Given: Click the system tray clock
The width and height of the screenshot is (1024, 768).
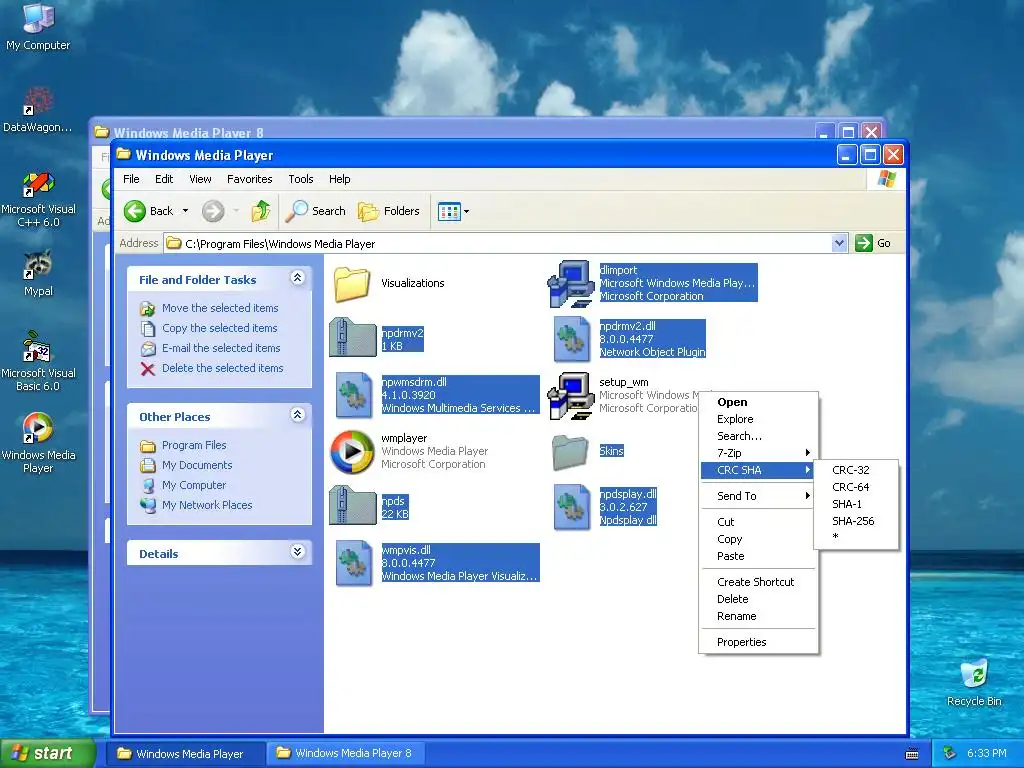Looking at the screenshot, I should pos(986,754).
